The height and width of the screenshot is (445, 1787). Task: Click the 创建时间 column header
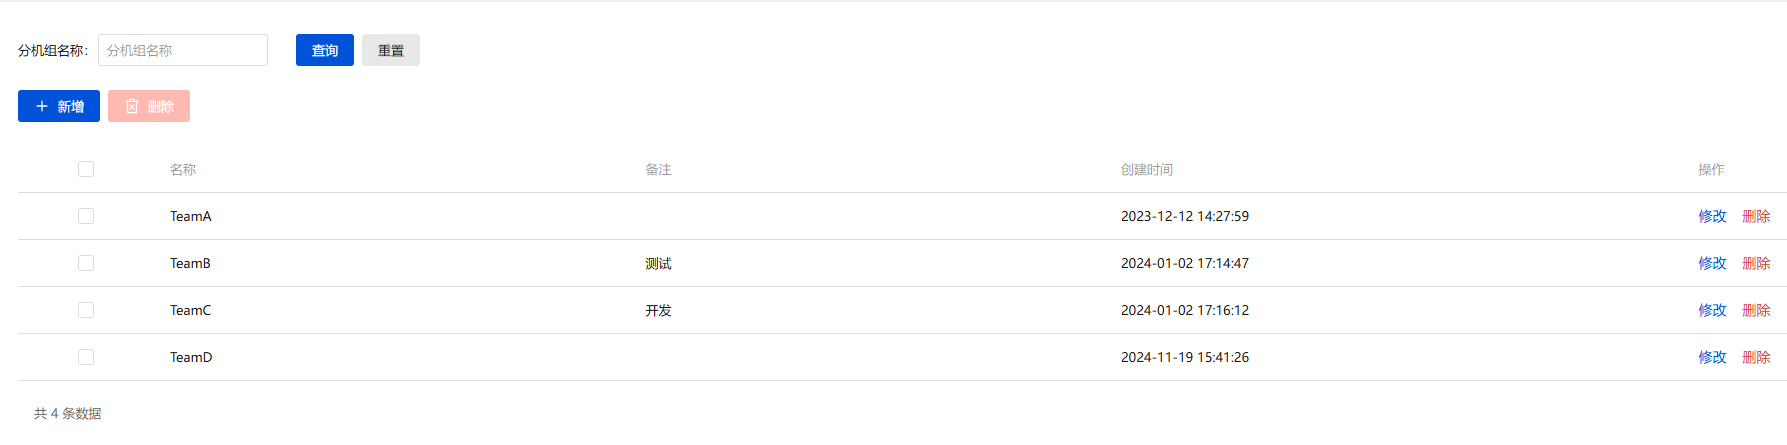1146,169
